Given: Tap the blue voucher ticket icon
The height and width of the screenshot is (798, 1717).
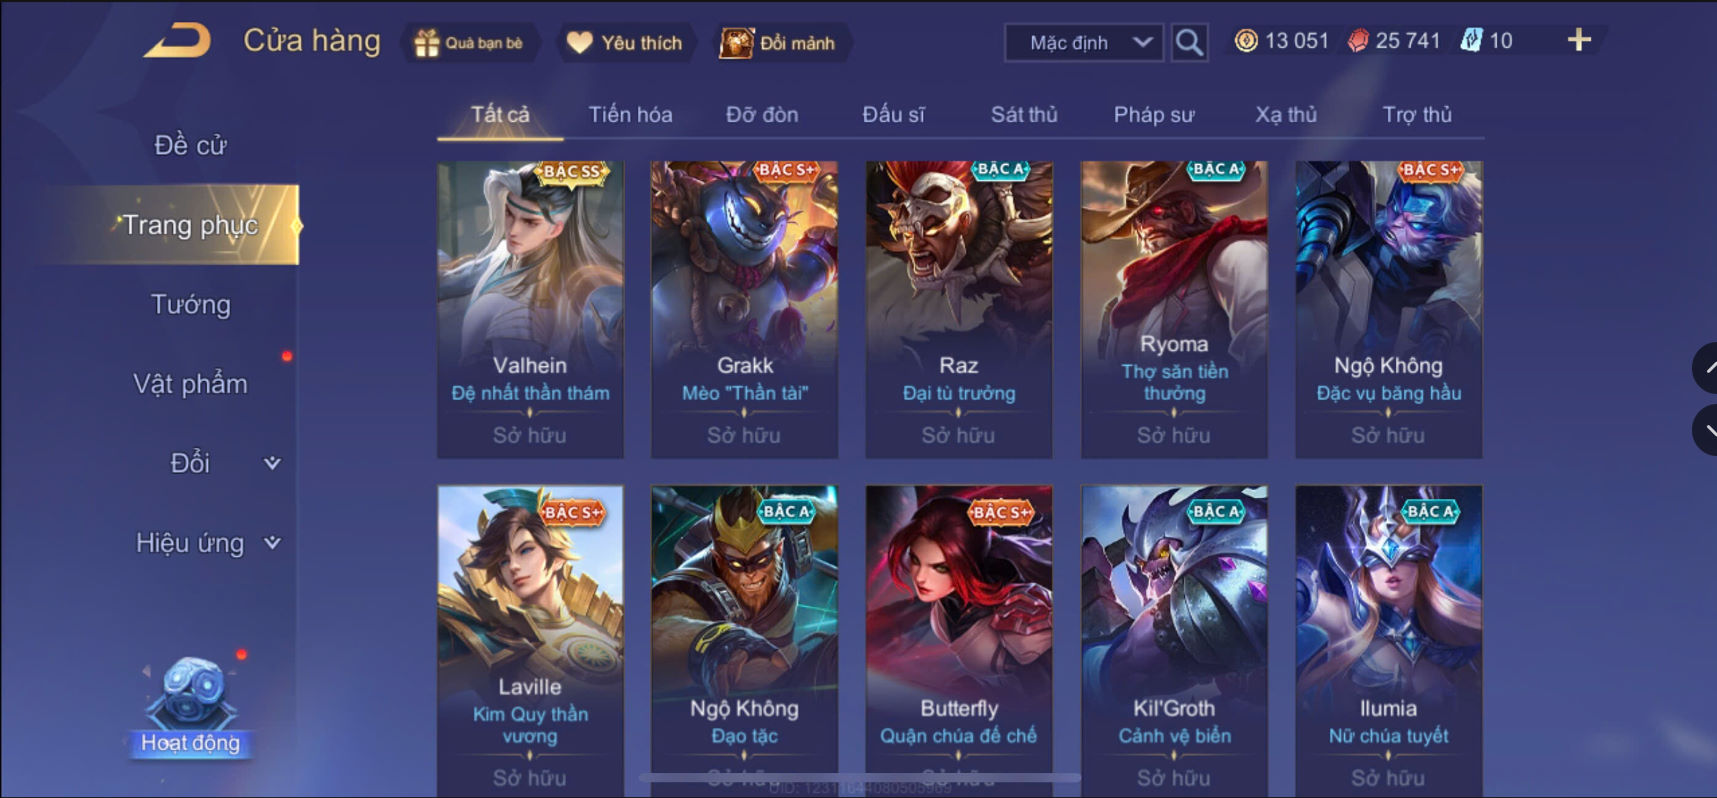Looking at the screenshot, I should 1471,40.
